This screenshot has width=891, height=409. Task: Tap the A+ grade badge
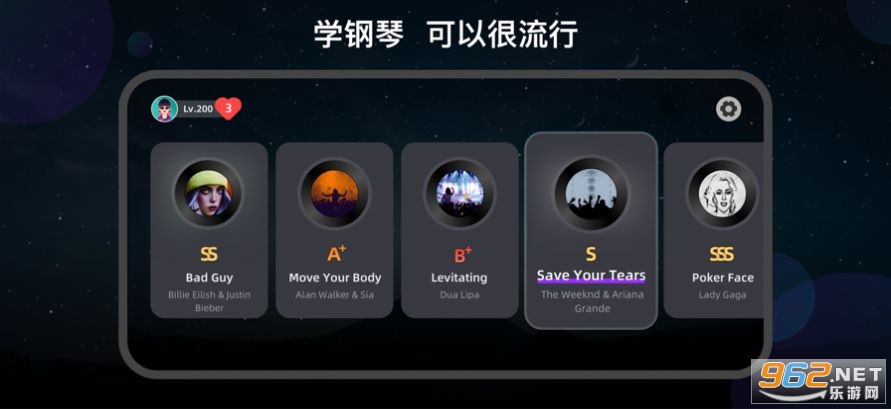coord(336,253)
